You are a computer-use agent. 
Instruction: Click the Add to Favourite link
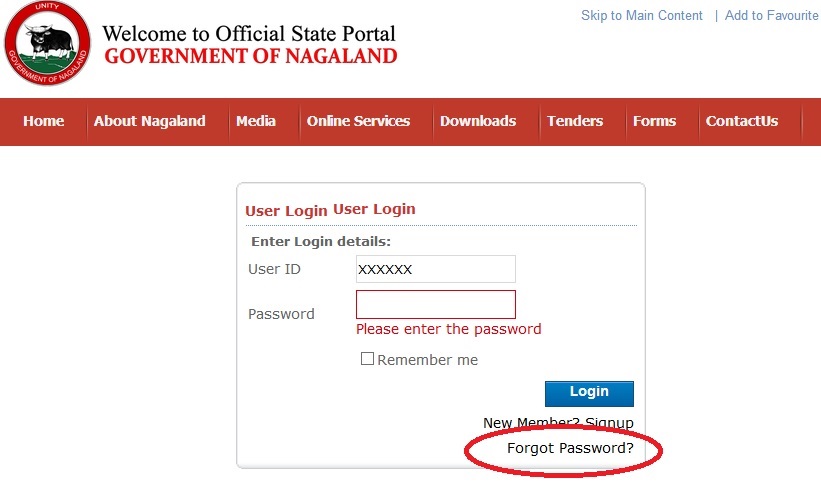pos(771,16)
